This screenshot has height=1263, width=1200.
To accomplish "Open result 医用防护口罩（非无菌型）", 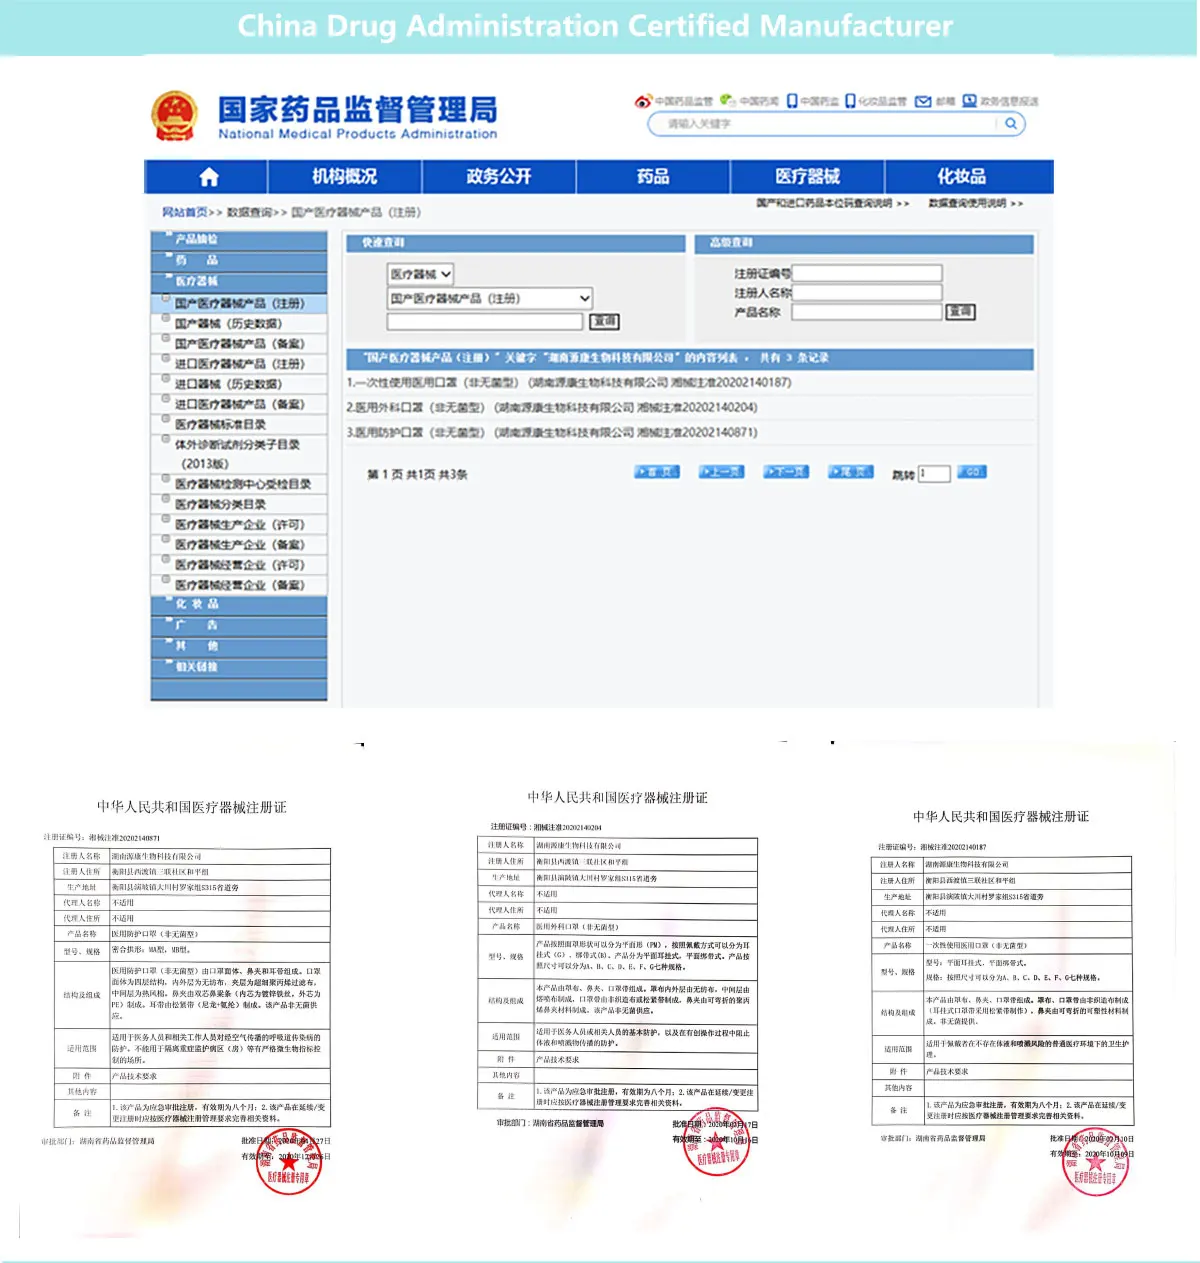I will pos(552,432).
